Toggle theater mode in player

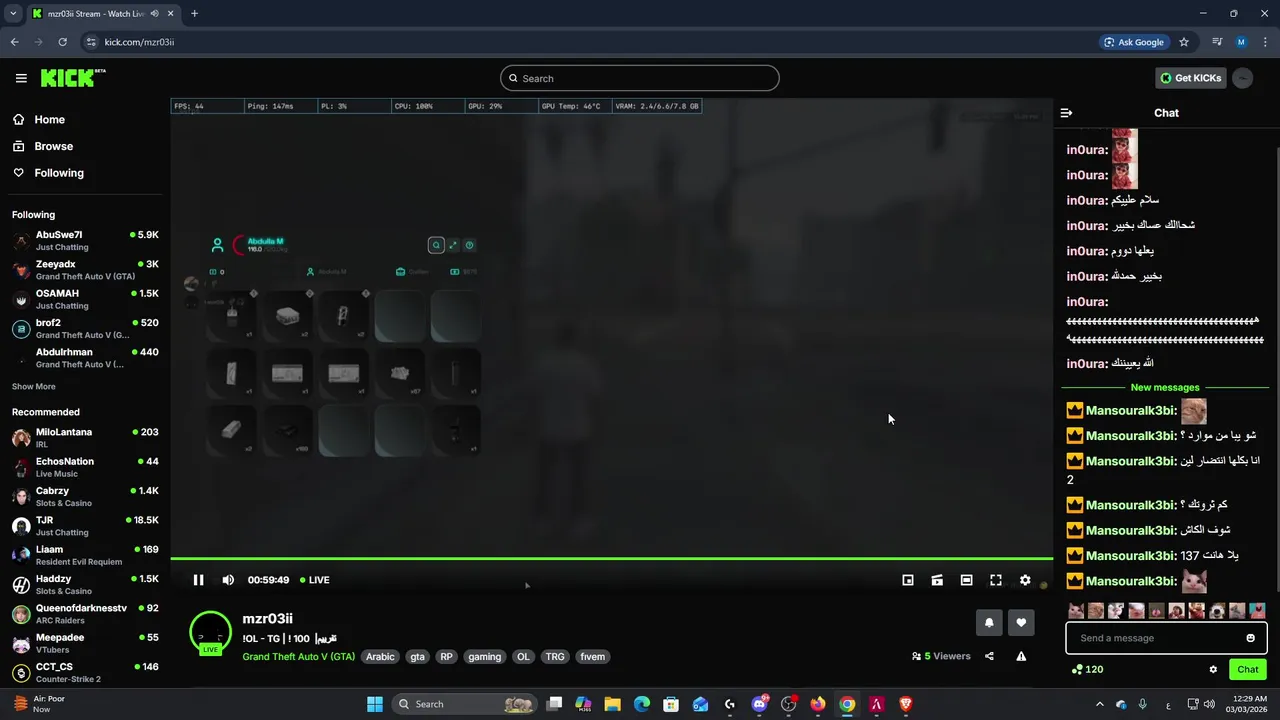coord(966,580)
